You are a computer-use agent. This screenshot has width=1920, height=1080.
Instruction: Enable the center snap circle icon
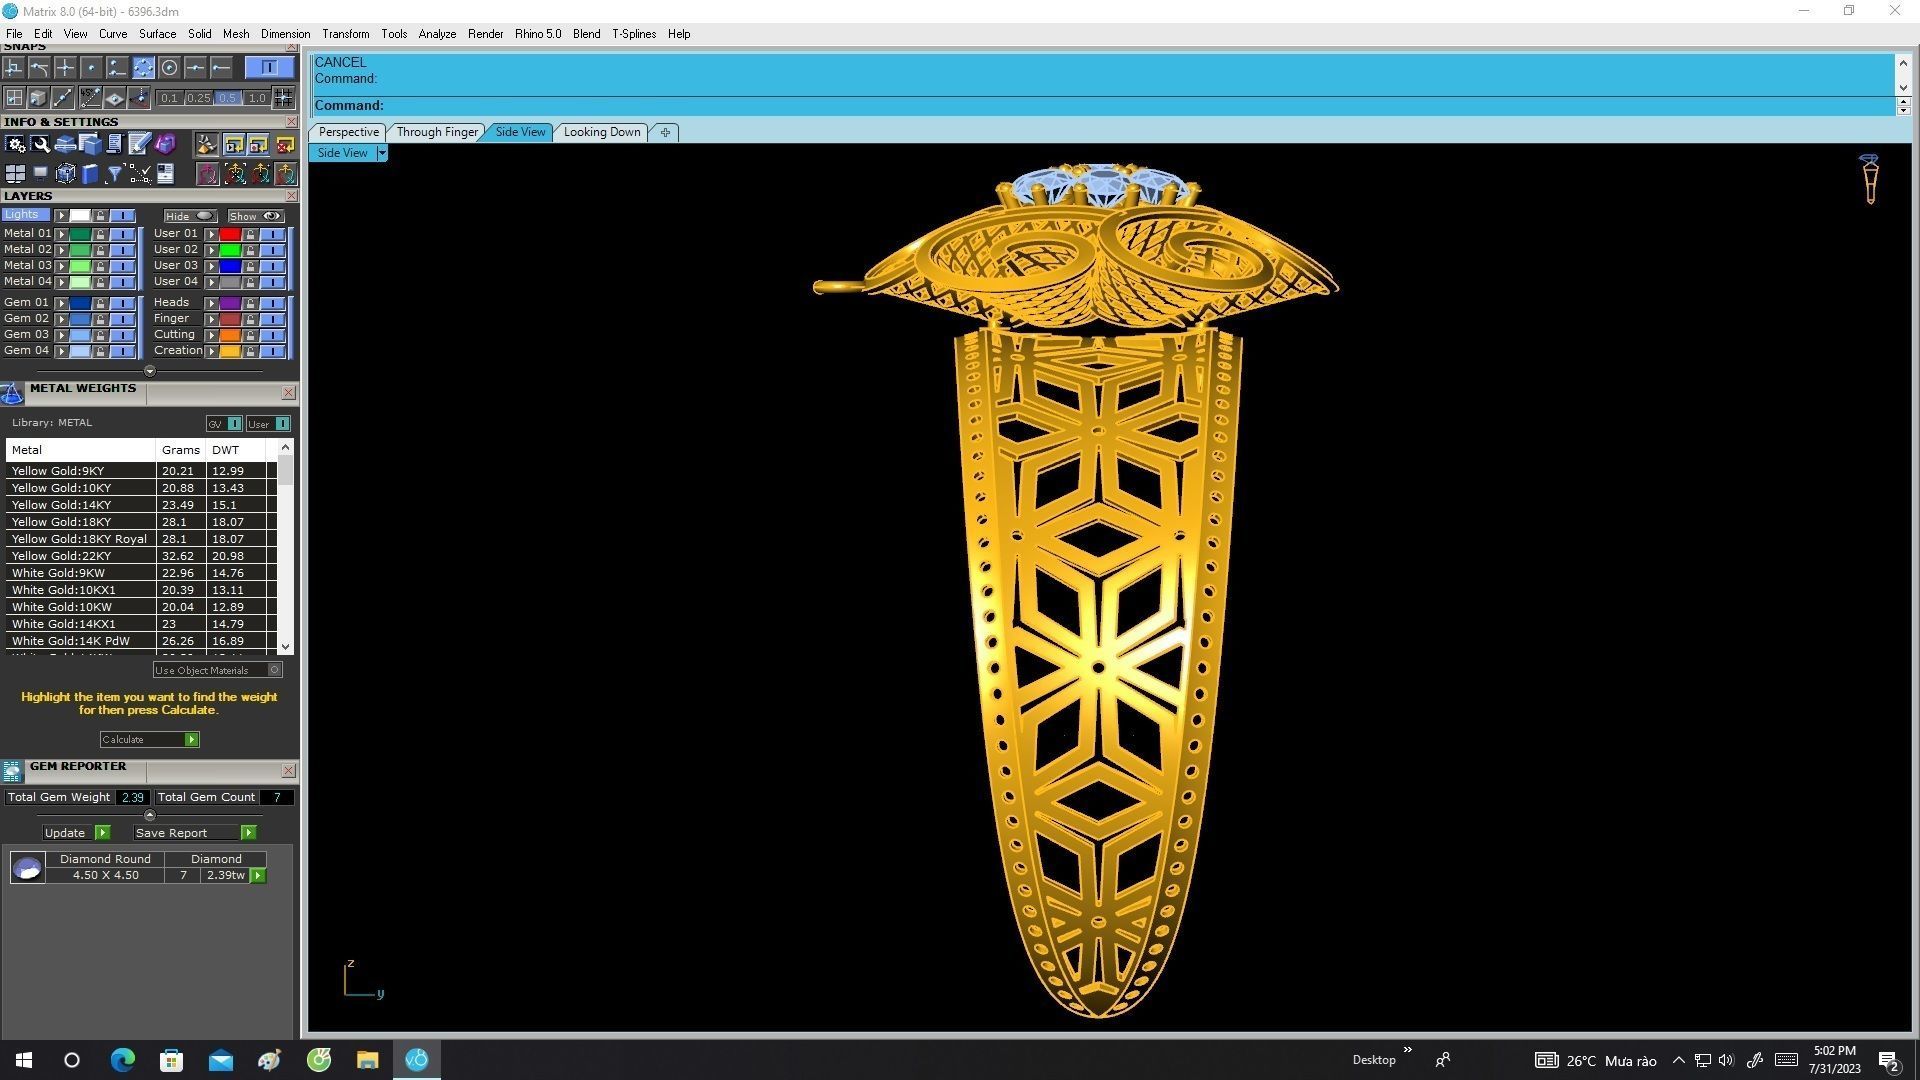point(169,68)
